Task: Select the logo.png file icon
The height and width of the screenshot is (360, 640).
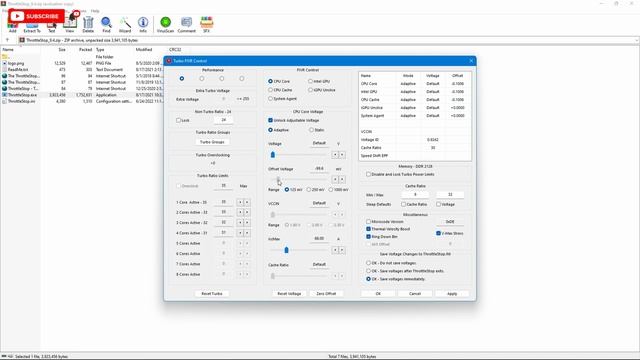Action: (4, 63)
